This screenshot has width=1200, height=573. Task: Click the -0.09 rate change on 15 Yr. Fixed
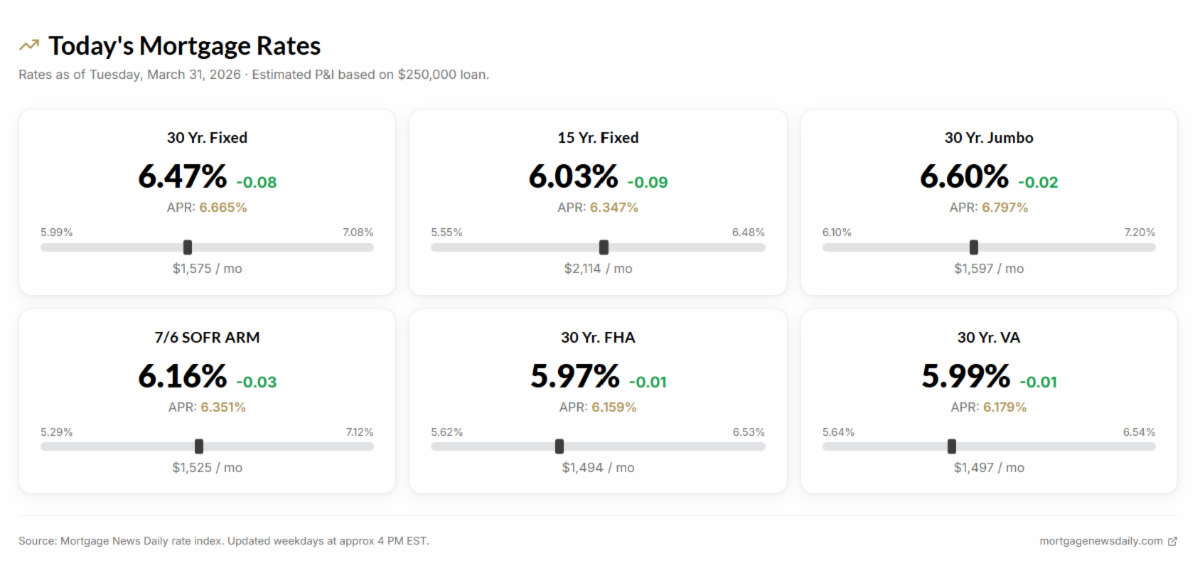pos(648,182)
